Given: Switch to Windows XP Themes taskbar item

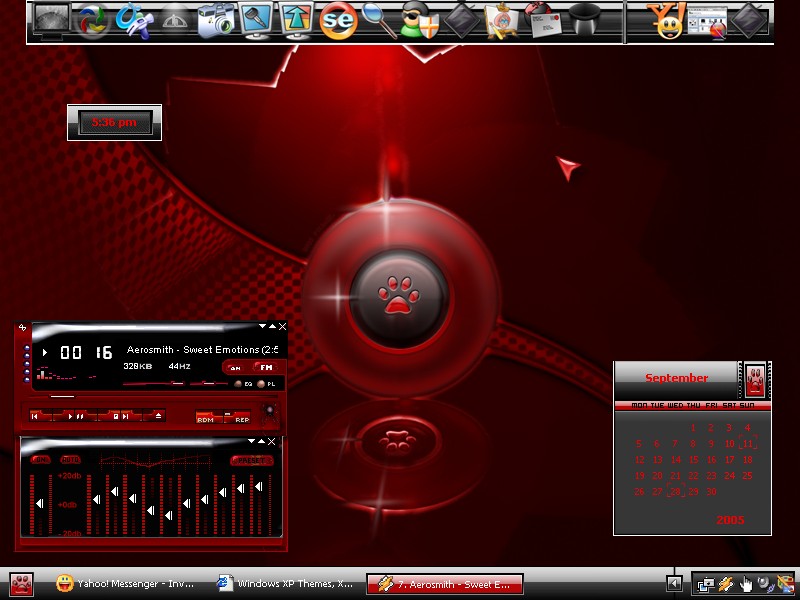Looking at the screenshot, I should point(285,584).
